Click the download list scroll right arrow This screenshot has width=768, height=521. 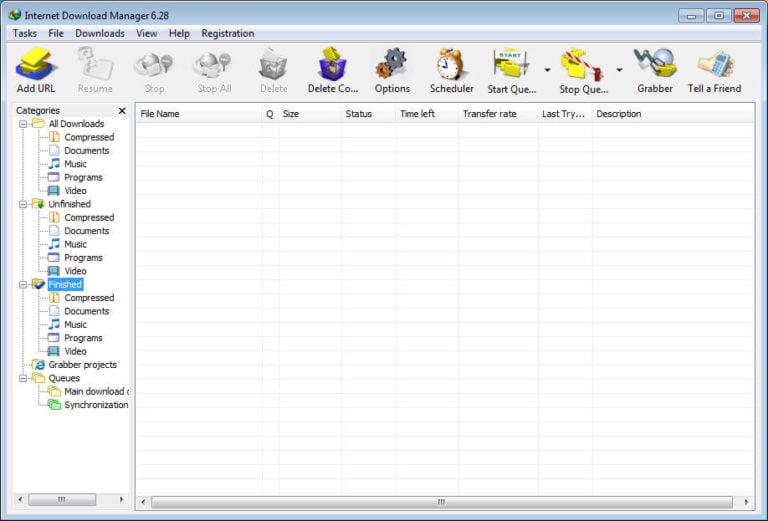pyautogui.click(x=746, y=502)
